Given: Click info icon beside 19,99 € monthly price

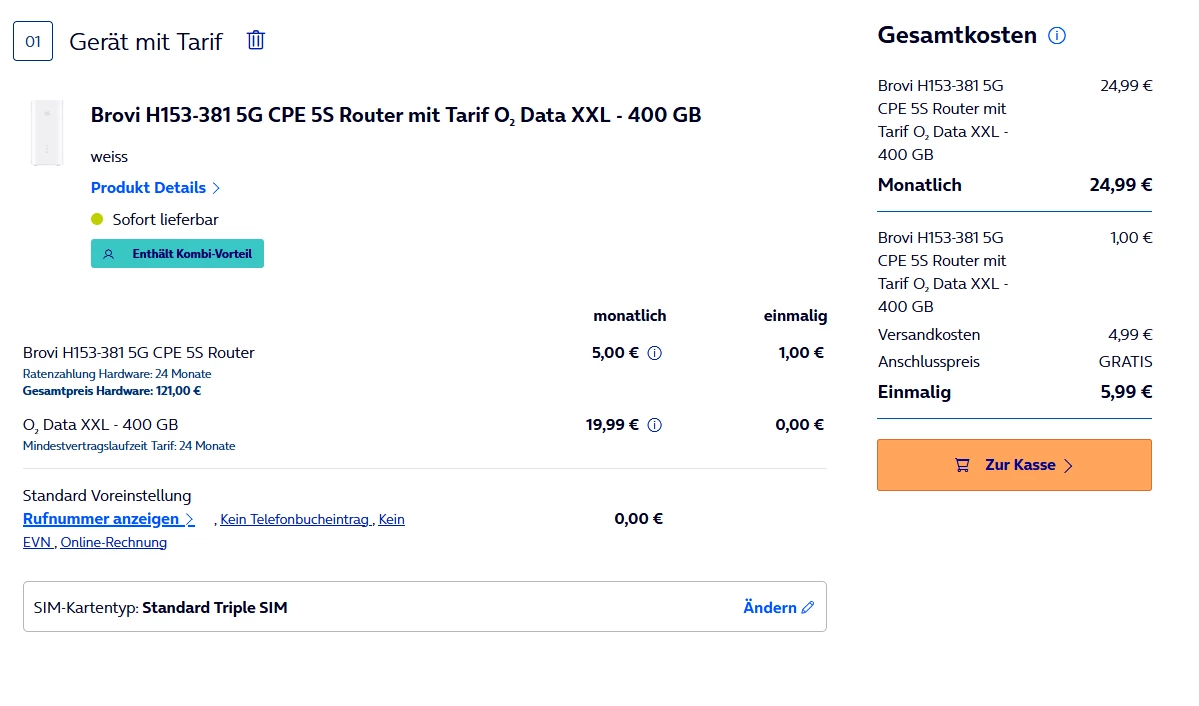Looking at the screenshot, I should (x=655, y=425).
